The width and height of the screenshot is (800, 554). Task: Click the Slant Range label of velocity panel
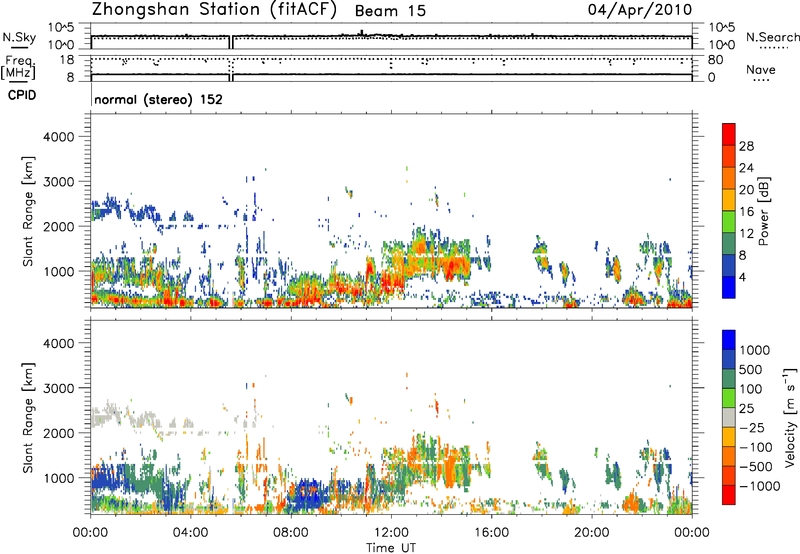pos(28,418)
